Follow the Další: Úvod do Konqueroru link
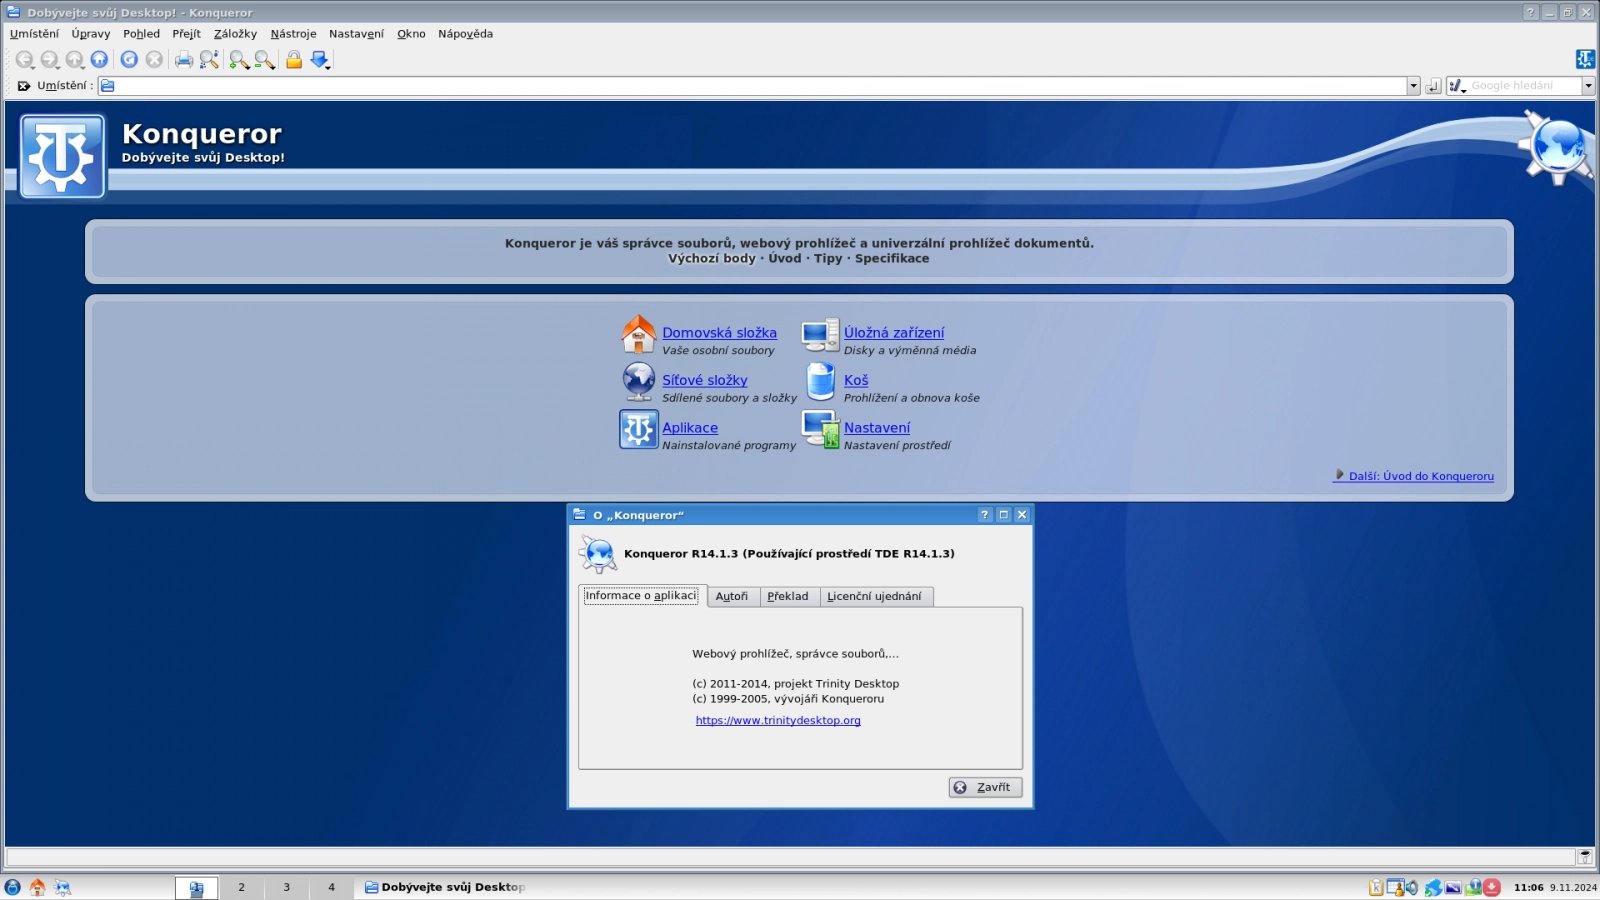Image resolution: width=1600 pixels, height=900 pixels. tap(1414, 476)
